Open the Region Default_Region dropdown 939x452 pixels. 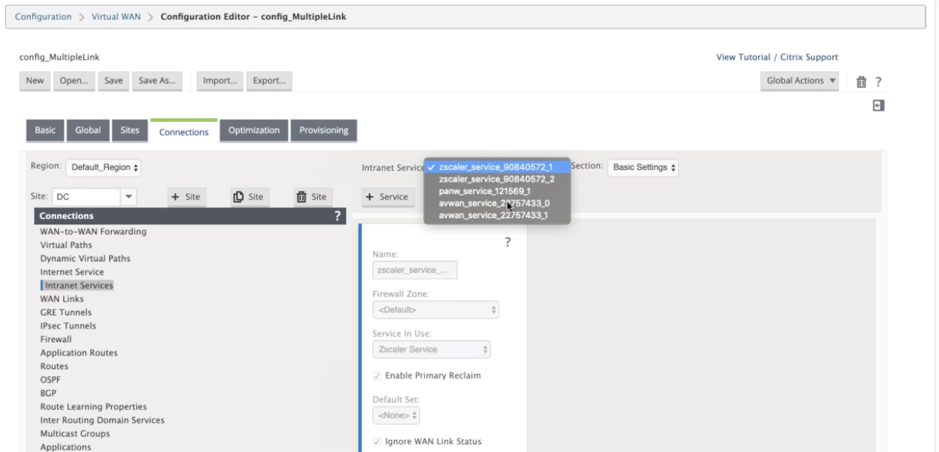(103, 168)
